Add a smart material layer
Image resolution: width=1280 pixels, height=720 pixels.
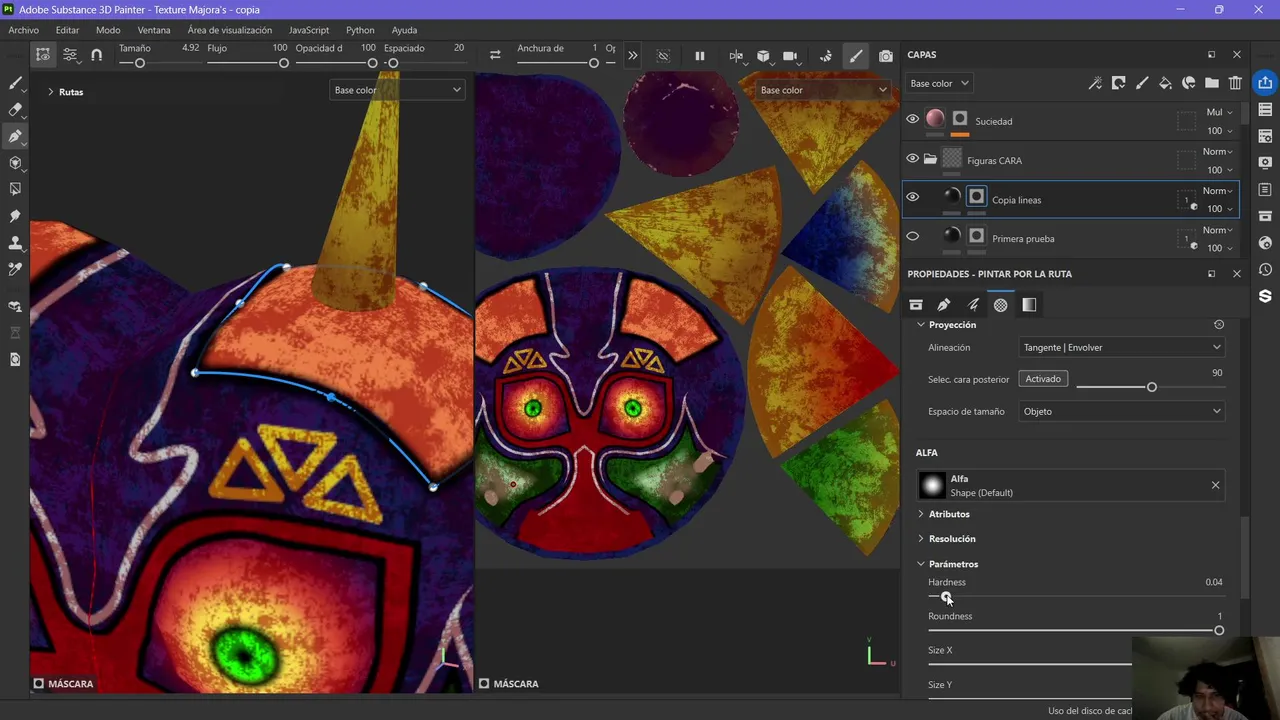point(1189,83)
